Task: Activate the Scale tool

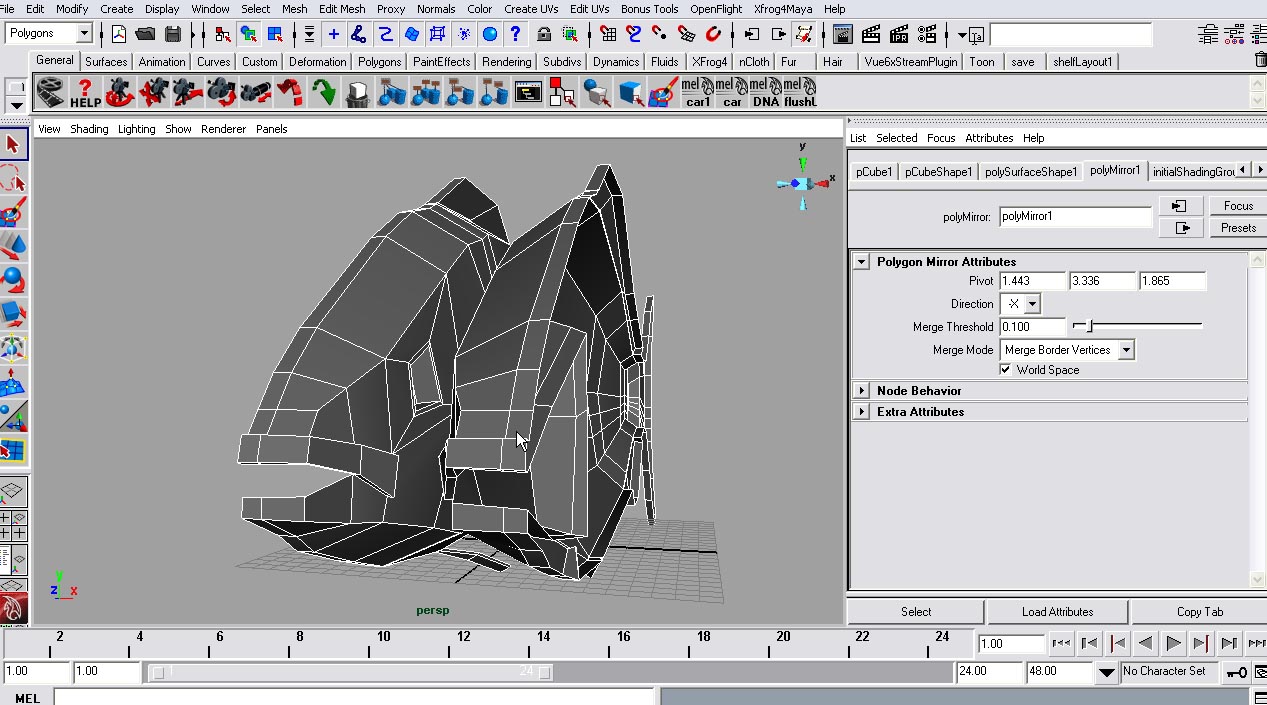Action: (x=13, y=315)
